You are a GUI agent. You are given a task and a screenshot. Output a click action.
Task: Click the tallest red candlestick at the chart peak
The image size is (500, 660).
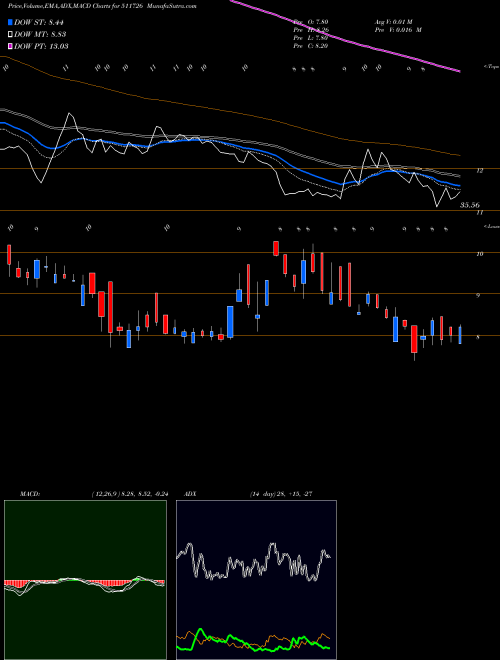coord(276,248)
